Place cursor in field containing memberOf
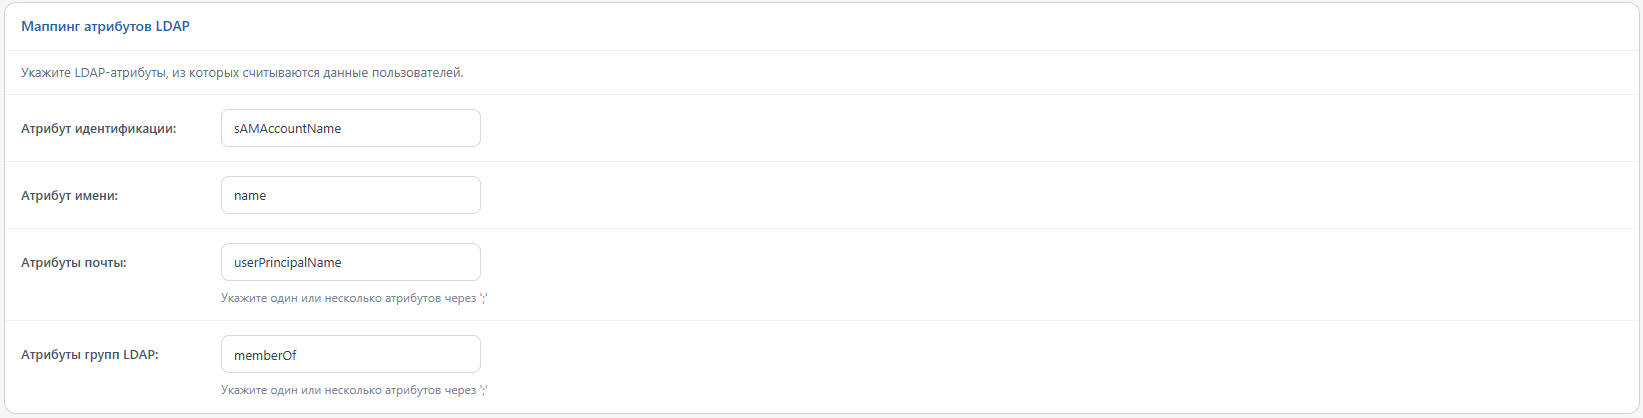This screenshot has width=1643, height=418. [351, 354]
